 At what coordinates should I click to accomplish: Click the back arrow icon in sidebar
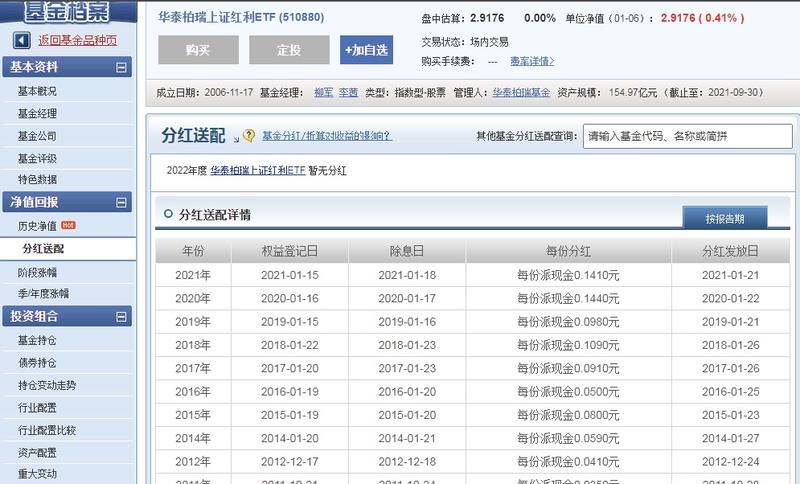point(21,40)
